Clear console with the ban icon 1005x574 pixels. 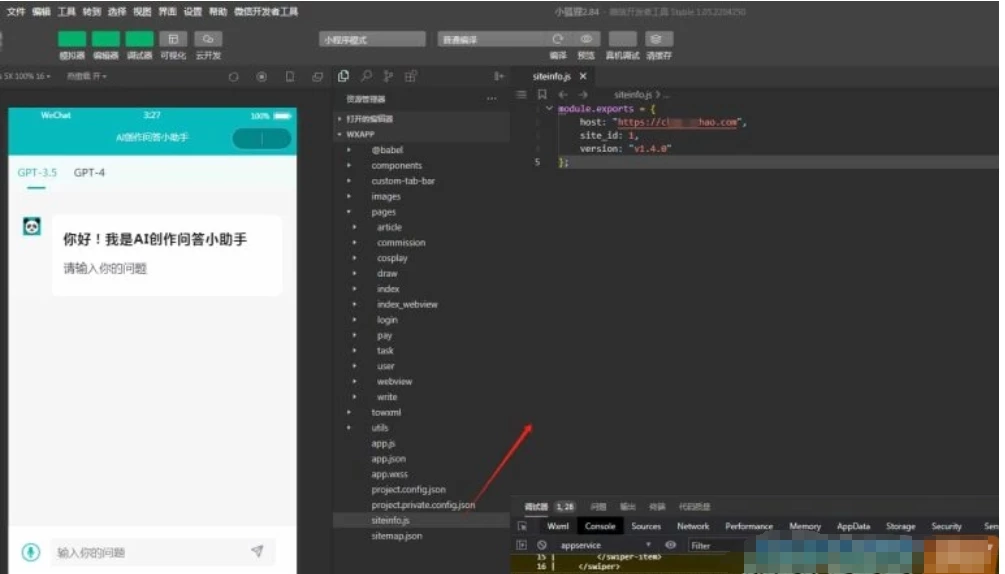542,545
